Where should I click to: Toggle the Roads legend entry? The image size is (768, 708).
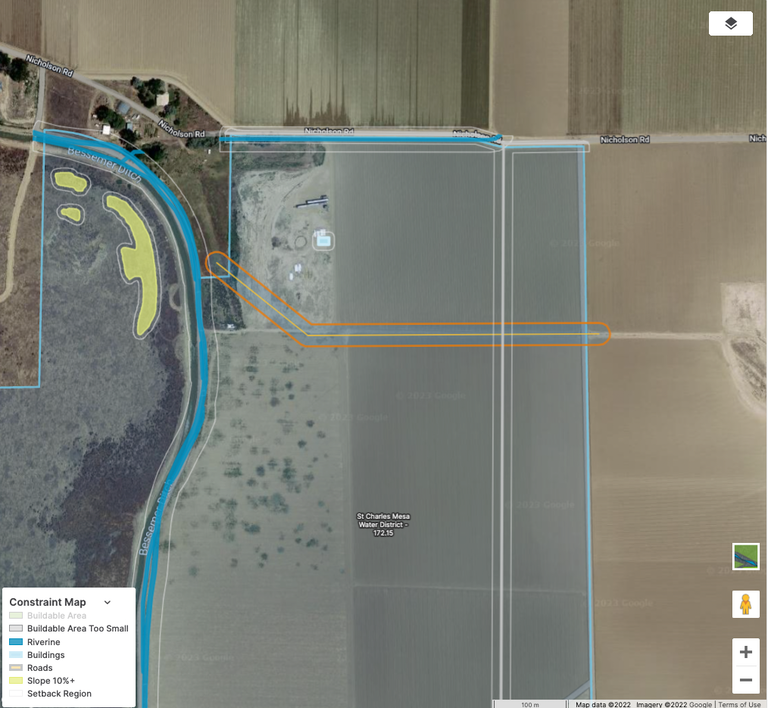click(x=31, y=668)
